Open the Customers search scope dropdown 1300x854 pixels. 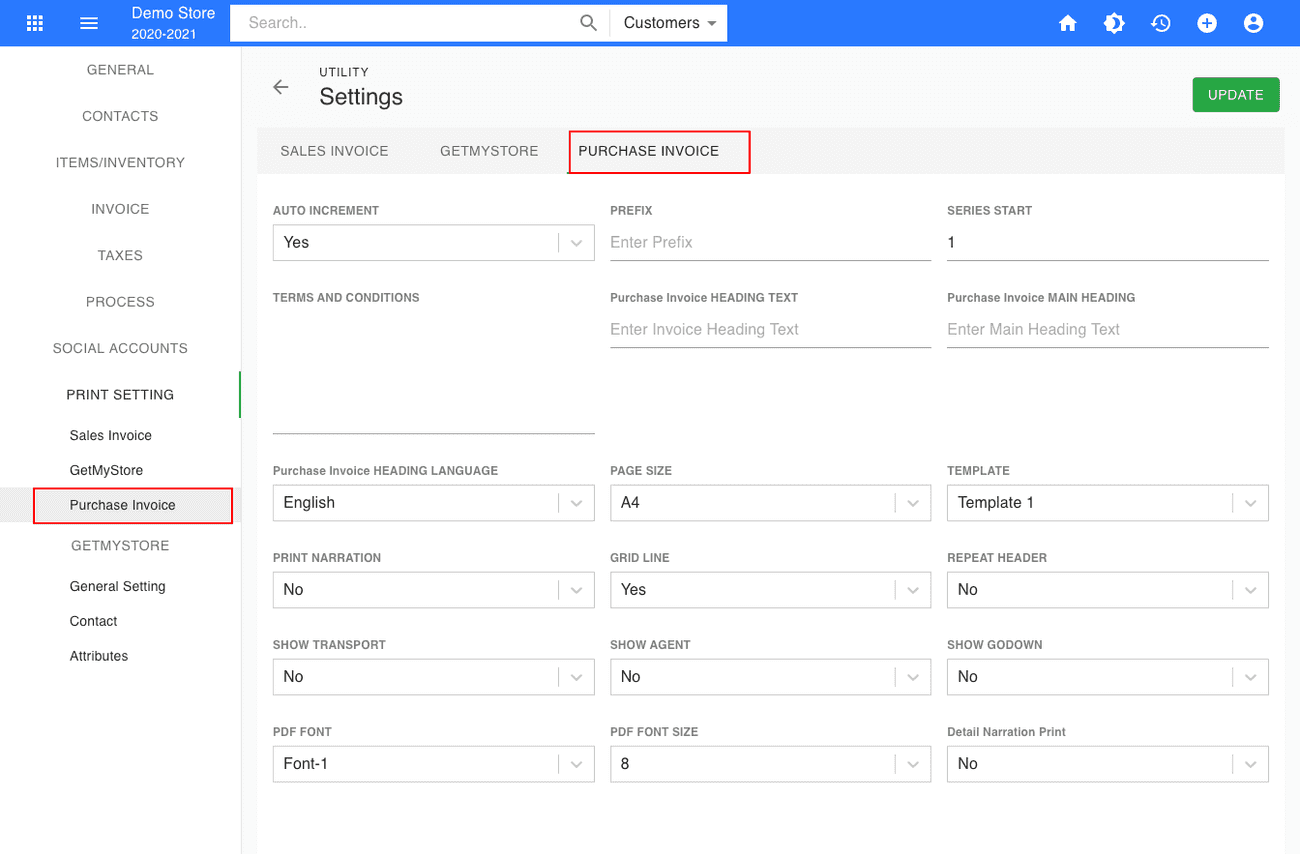[668, 22]
